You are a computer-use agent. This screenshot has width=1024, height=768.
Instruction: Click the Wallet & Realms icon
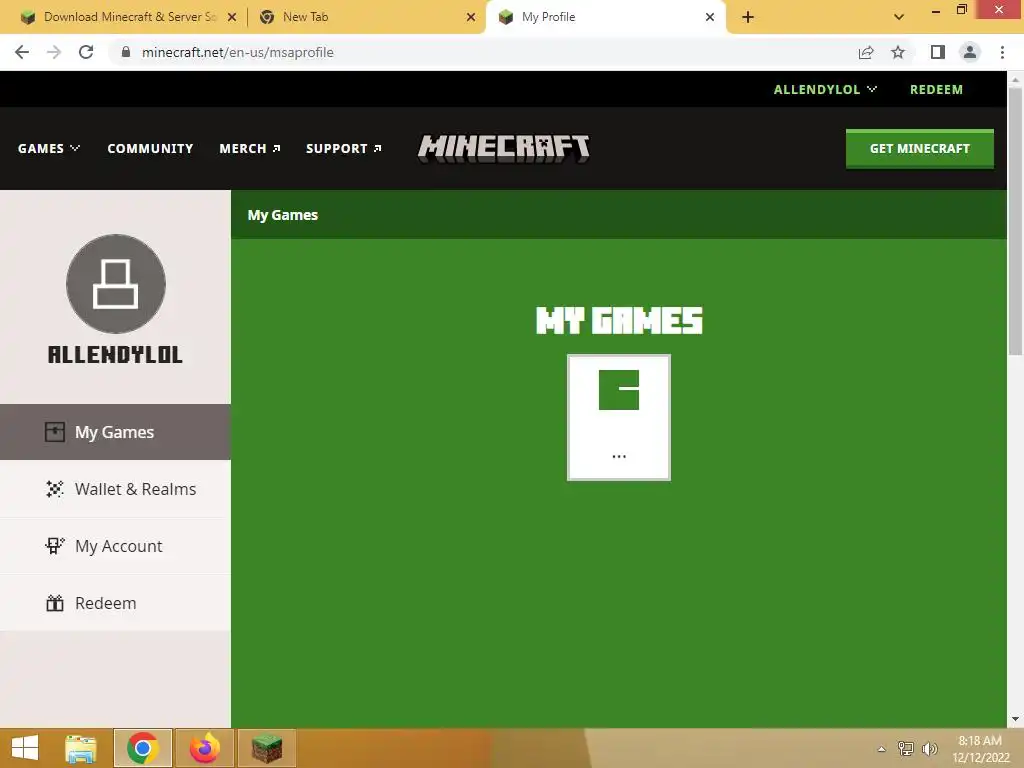(x=55, y=488)
